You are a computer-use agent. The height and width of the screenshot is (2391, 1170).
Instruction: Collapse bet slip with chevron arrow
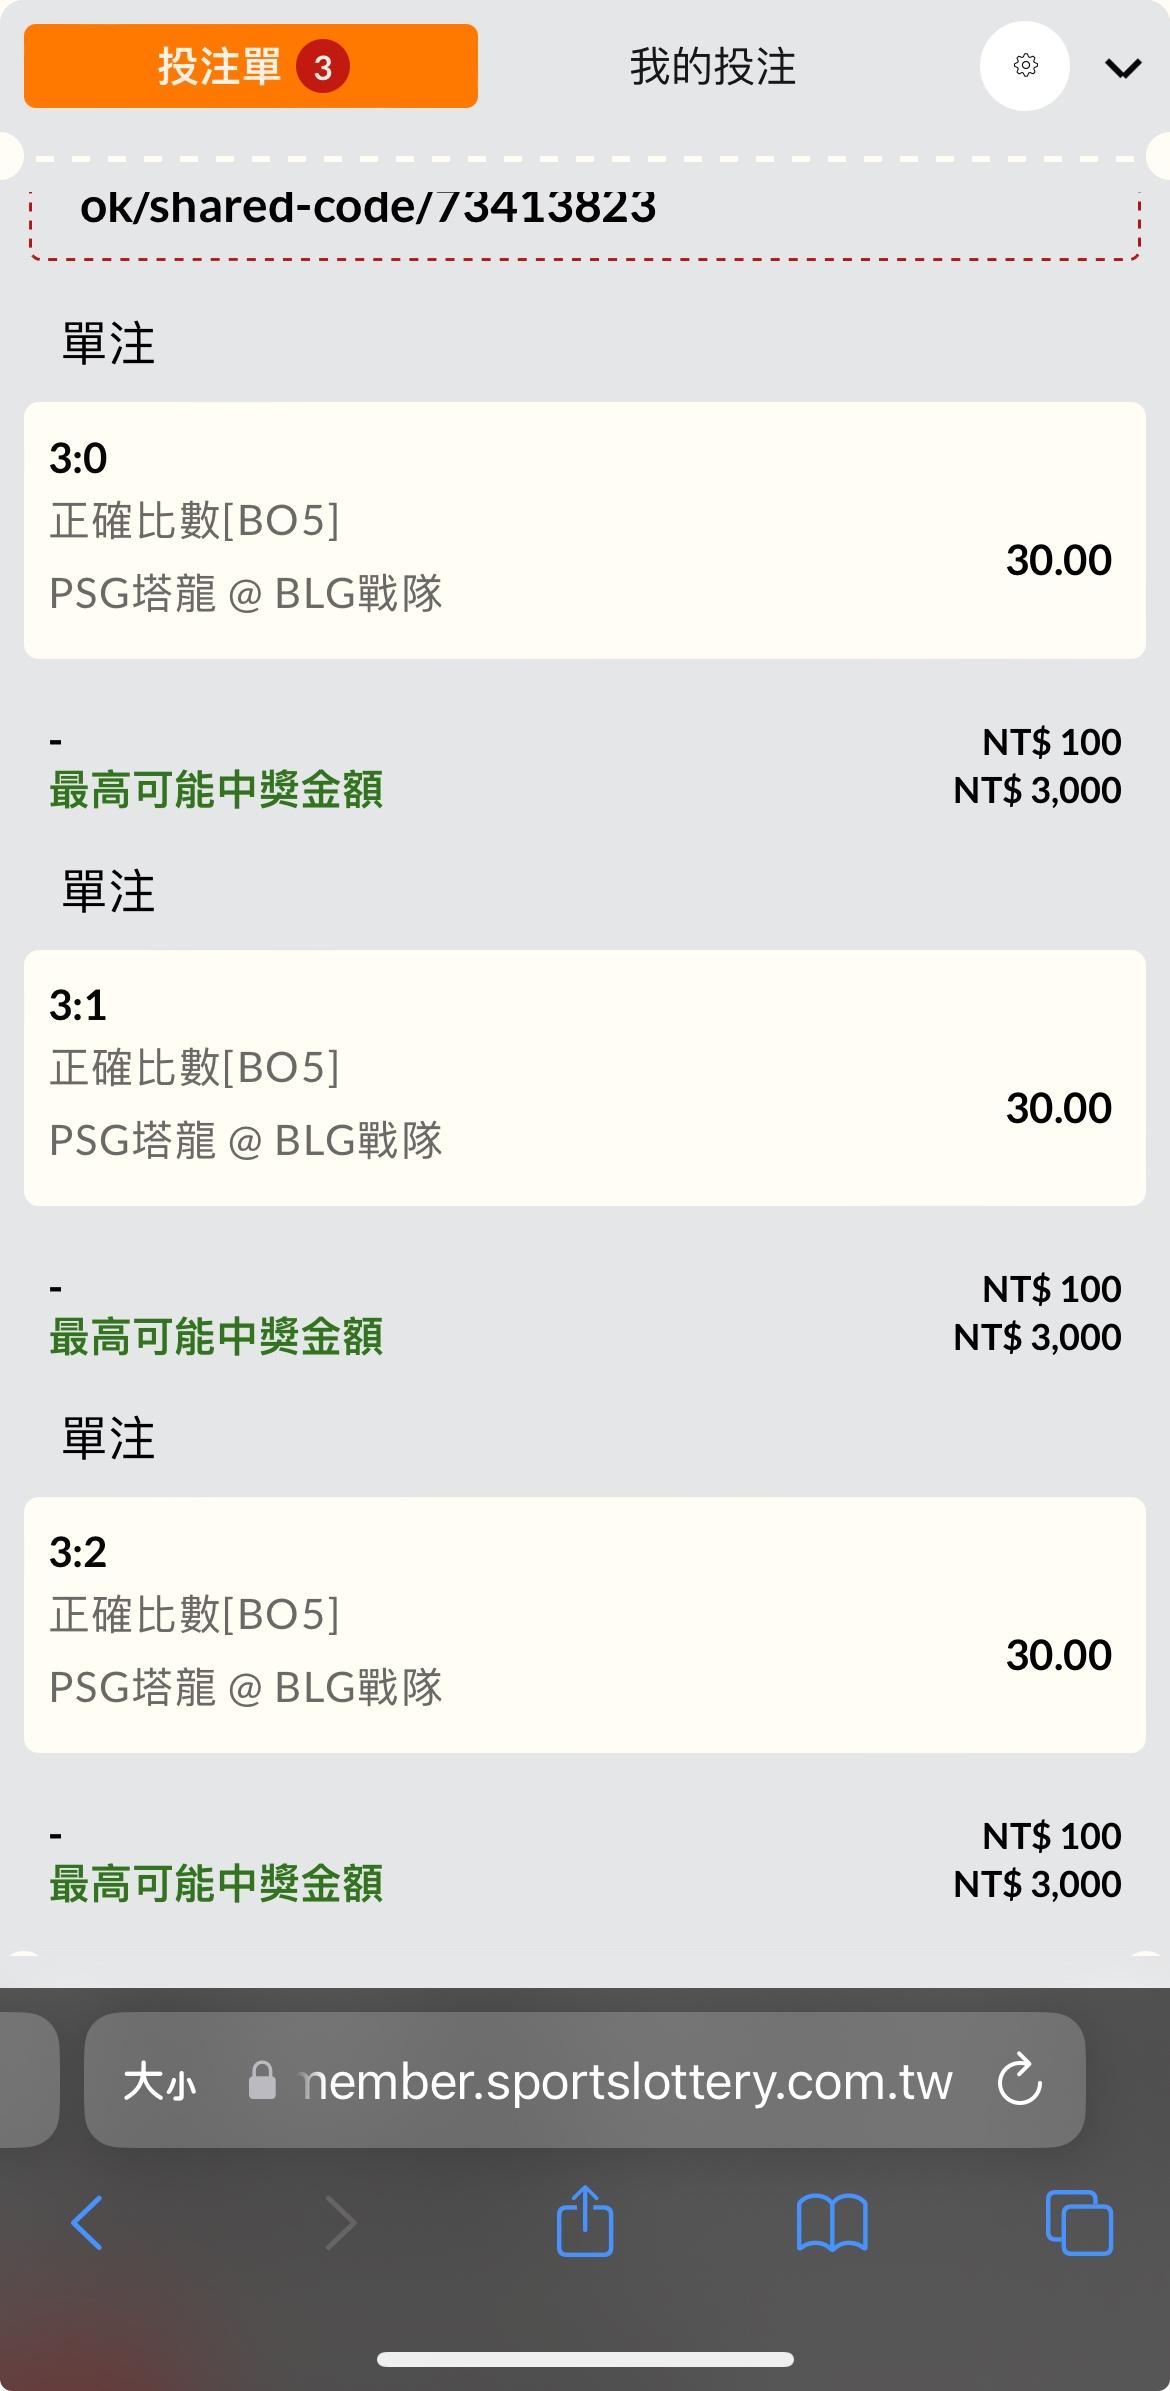[x=1123, y=68]
